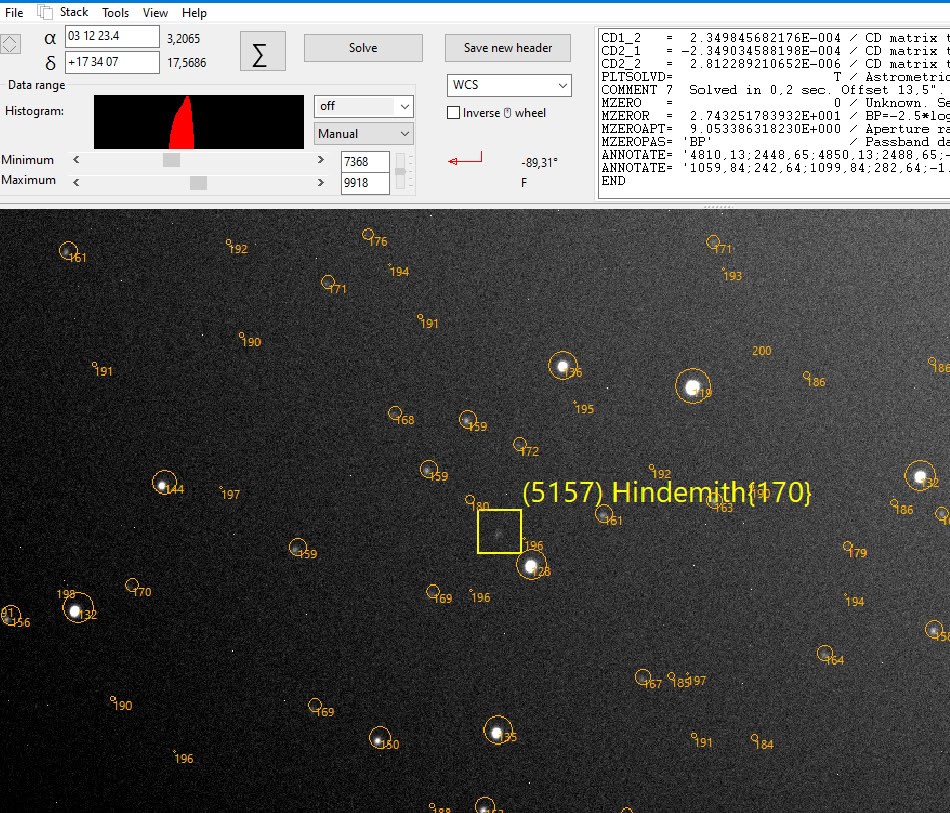The image size is (950, 813).
Task: Click the FITS header text area
Action: click(x=774, y=113)
